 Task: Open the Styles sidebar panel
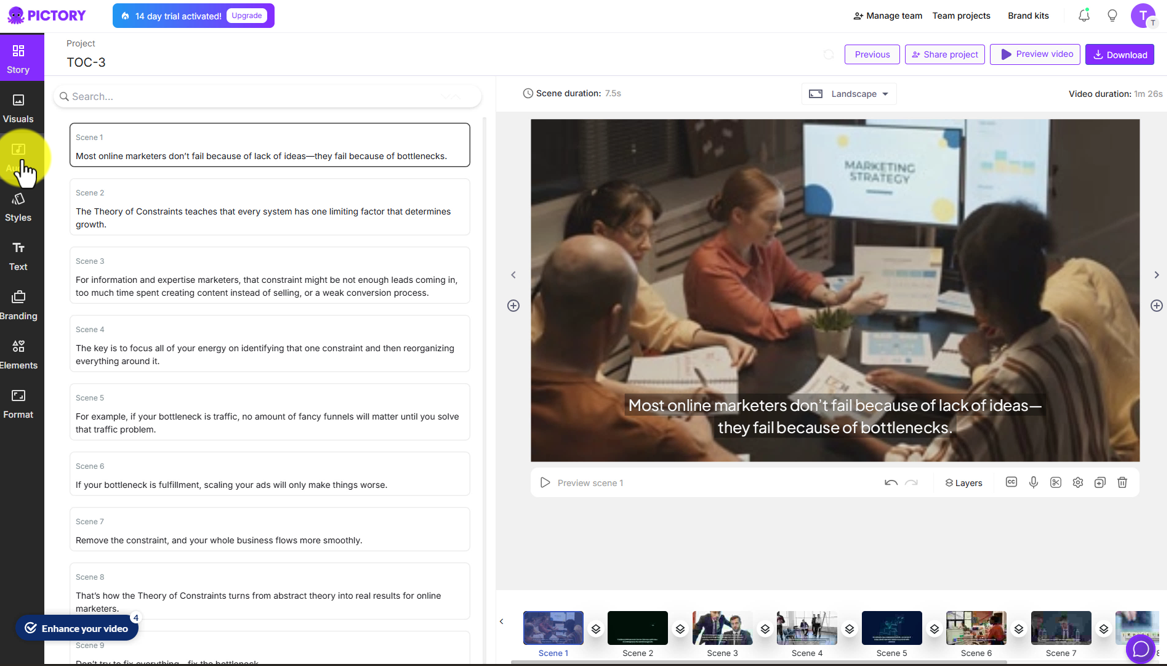(x=18, y=207)
